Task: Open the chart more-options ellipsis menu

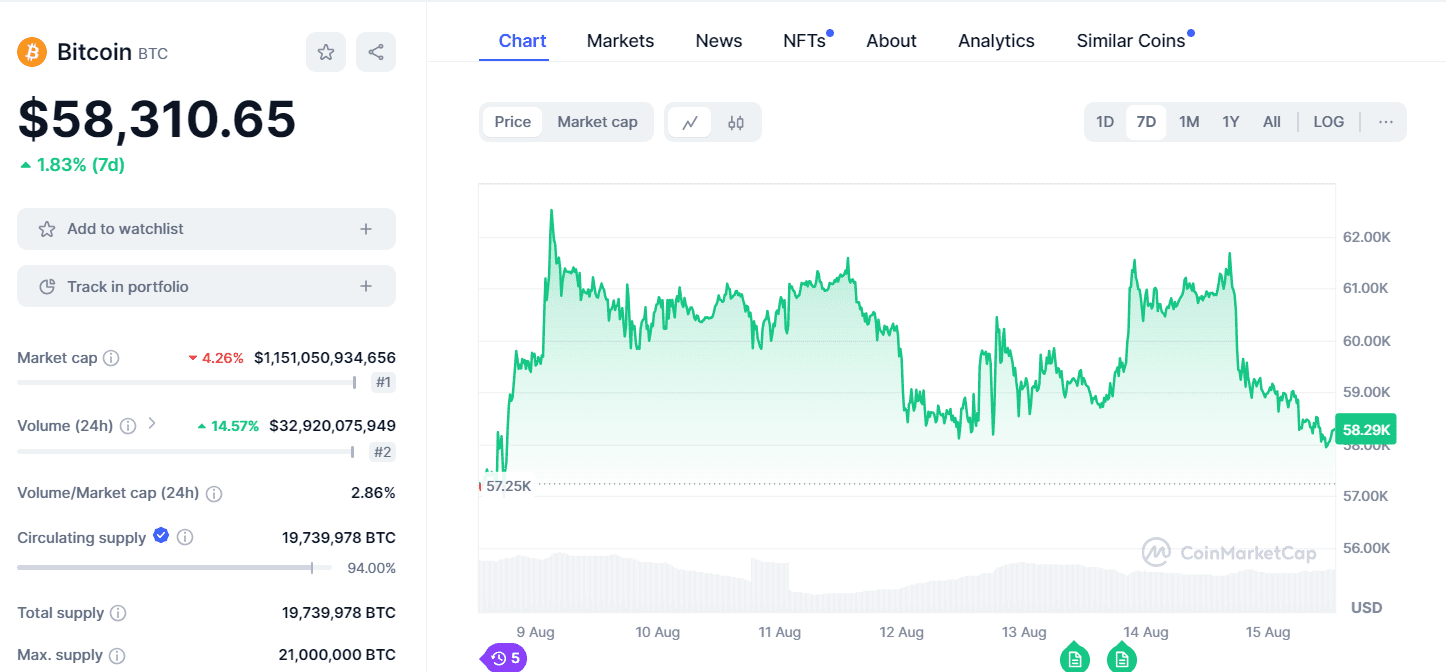Action: 1386,121
